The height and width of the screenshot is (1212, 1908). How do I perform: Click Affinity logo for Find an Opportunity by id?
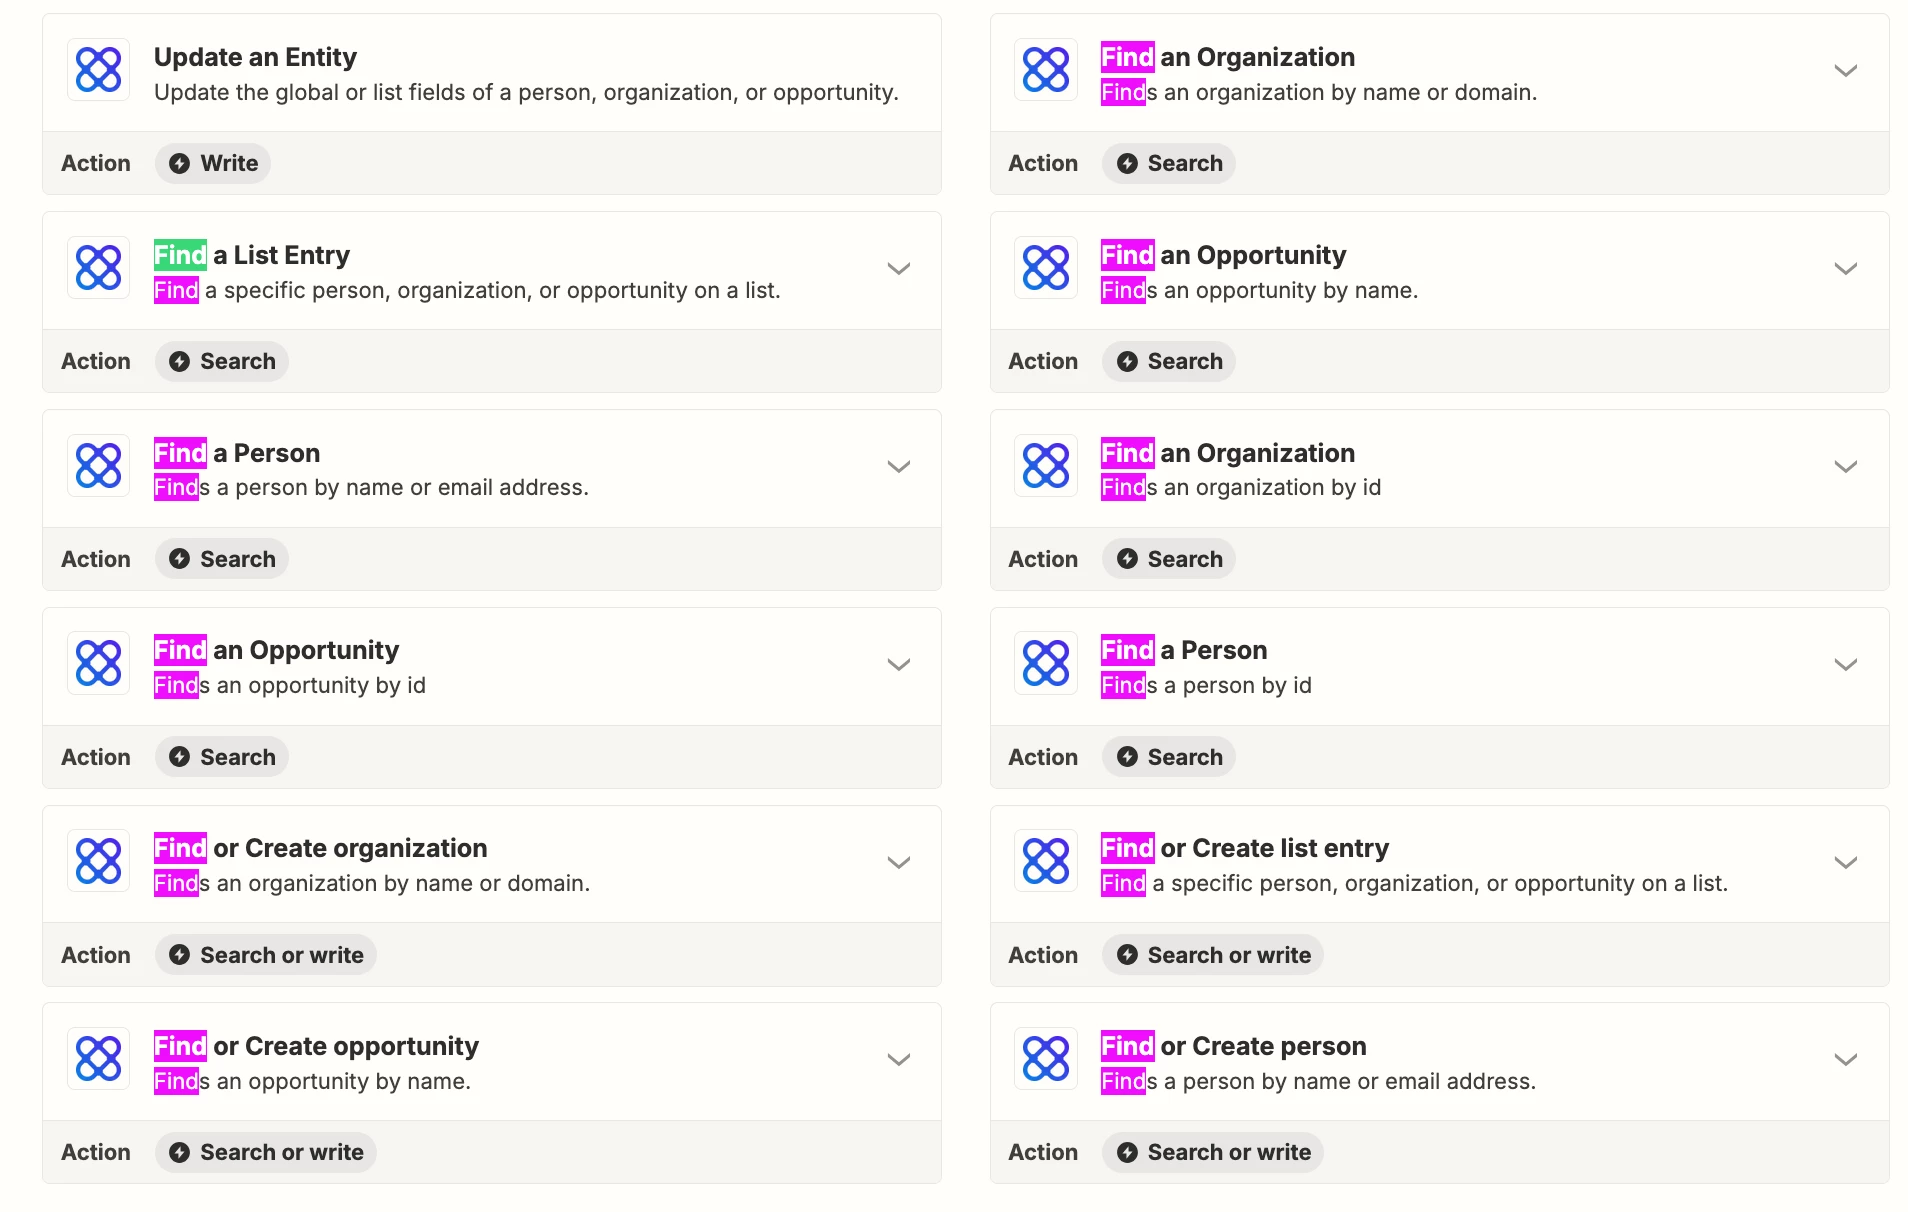pyautogui.click(x=98, y=663)
